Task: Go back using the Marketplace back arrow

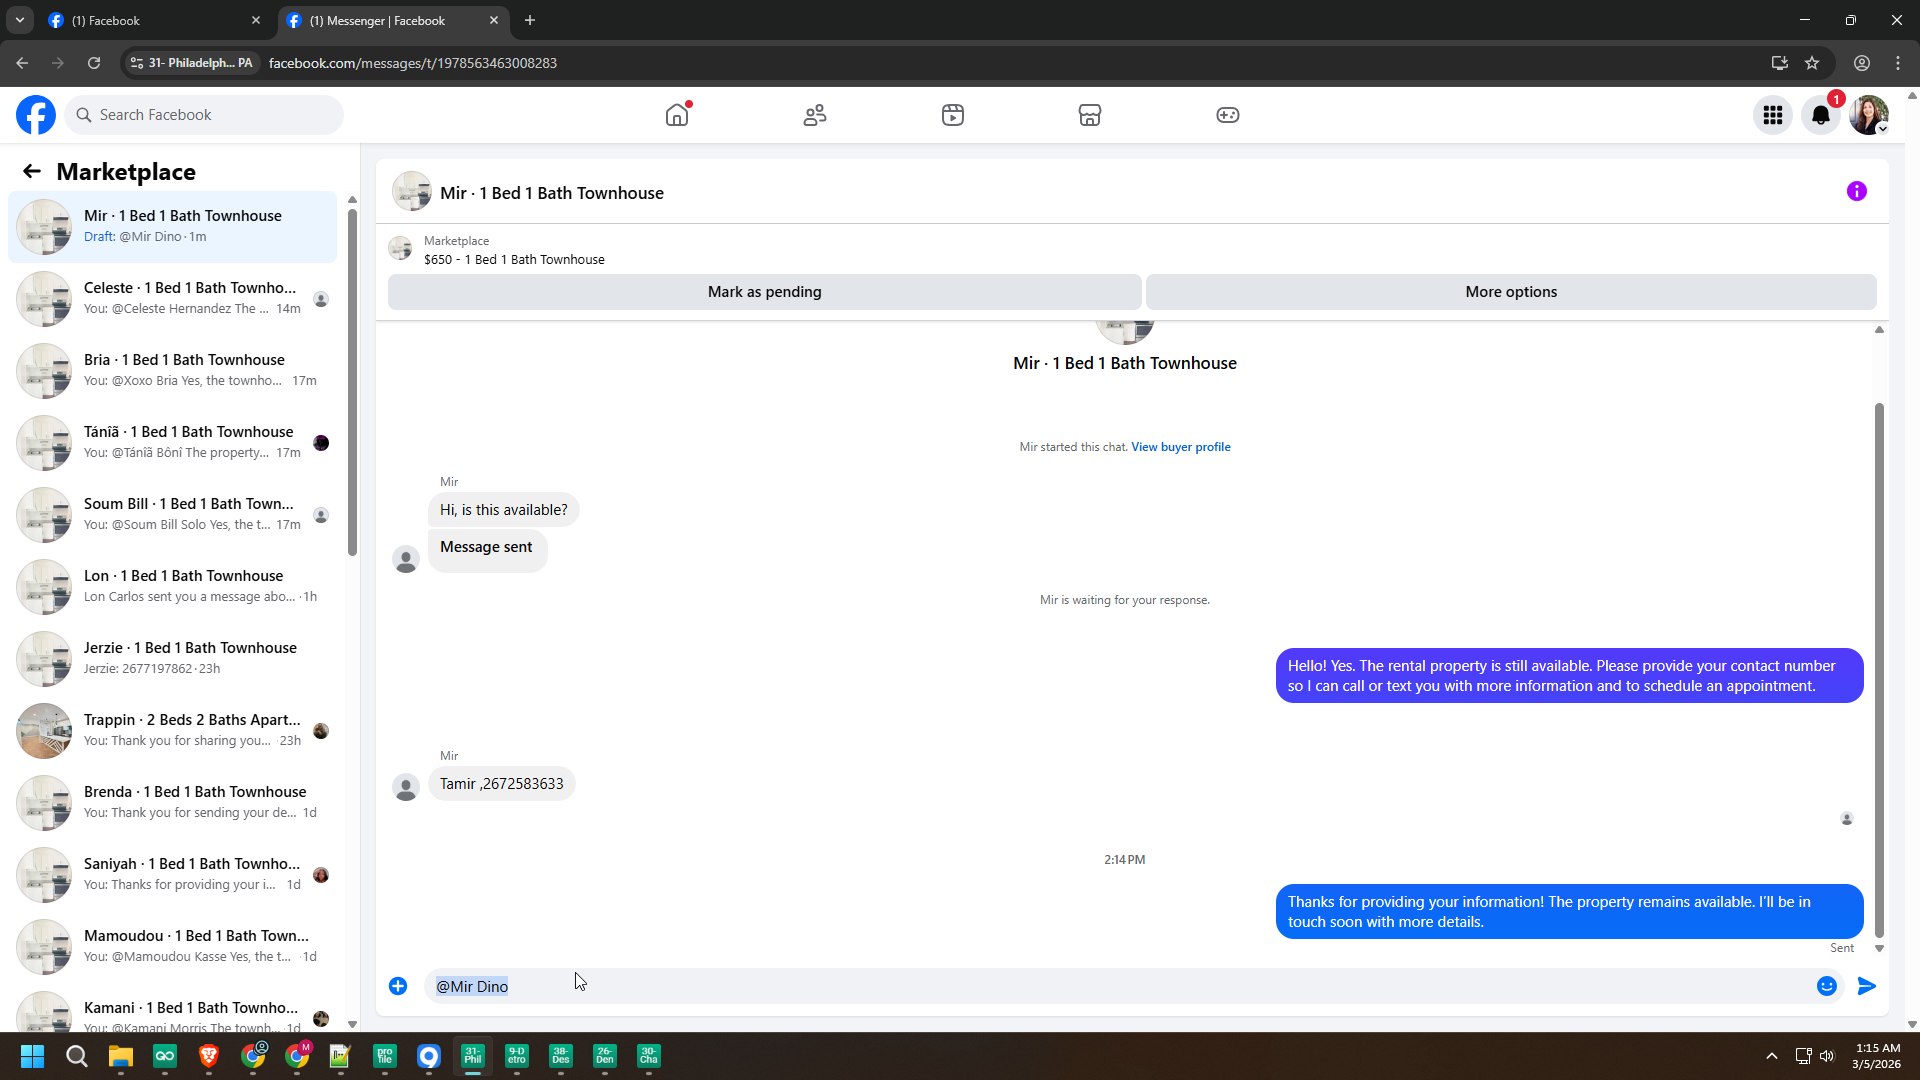Action: pos(32,171)
